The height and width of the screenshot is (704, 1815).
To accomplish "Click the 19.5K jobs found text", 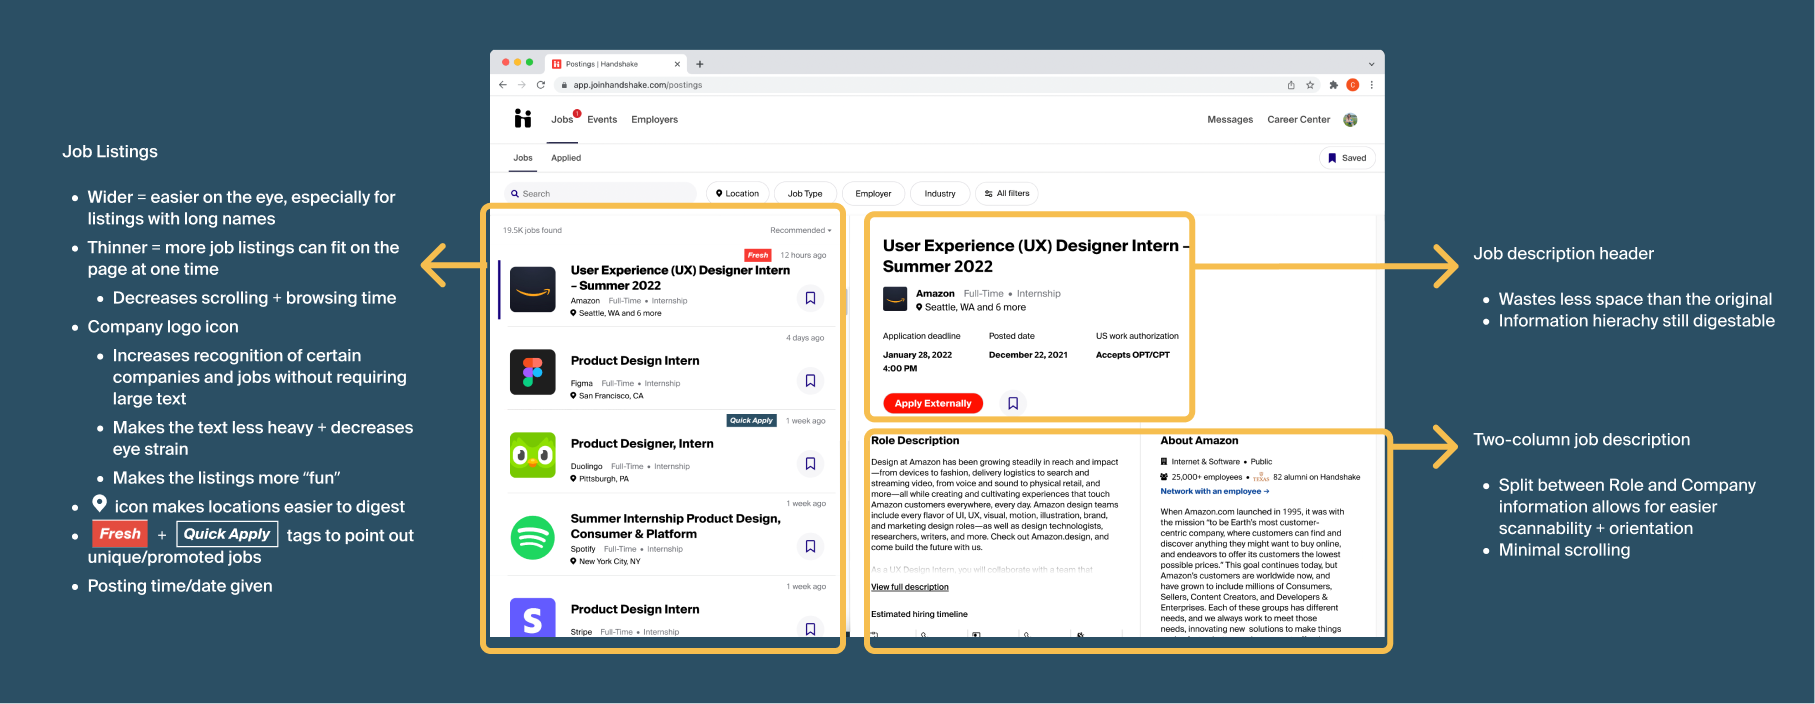I will 532,230.
